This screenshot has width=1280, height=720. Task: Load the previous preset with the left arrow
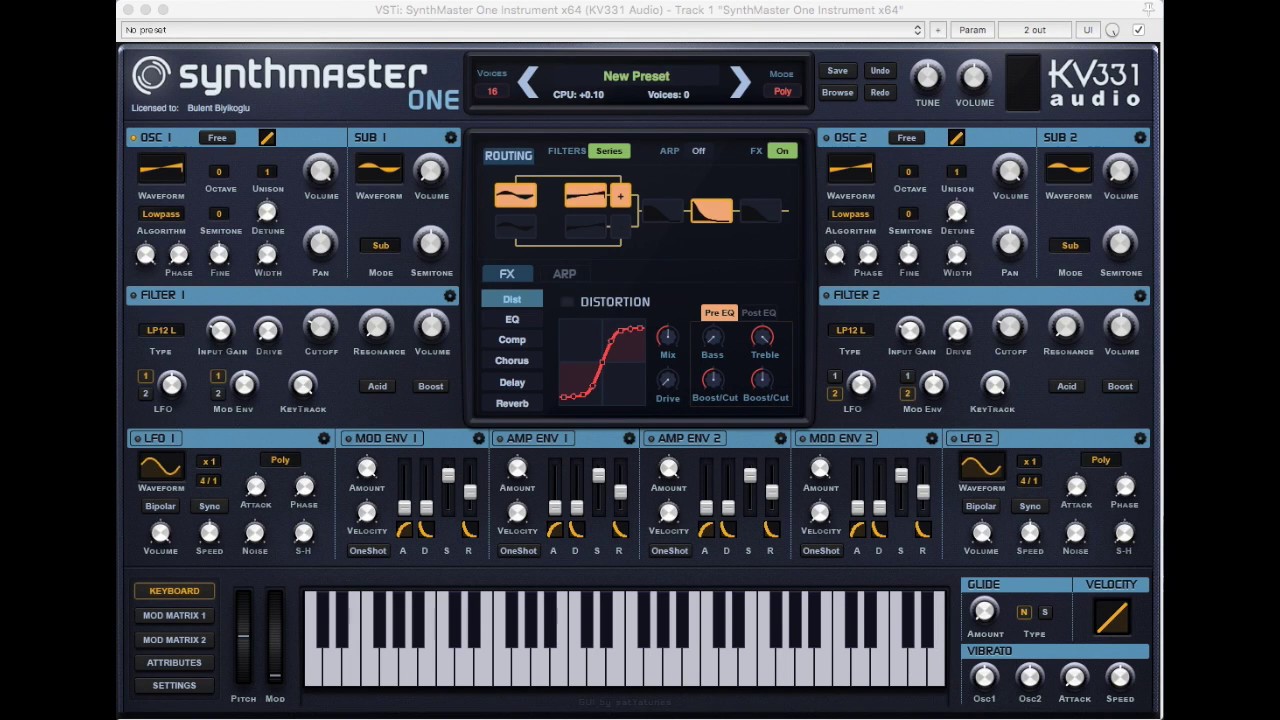(528, 82)
